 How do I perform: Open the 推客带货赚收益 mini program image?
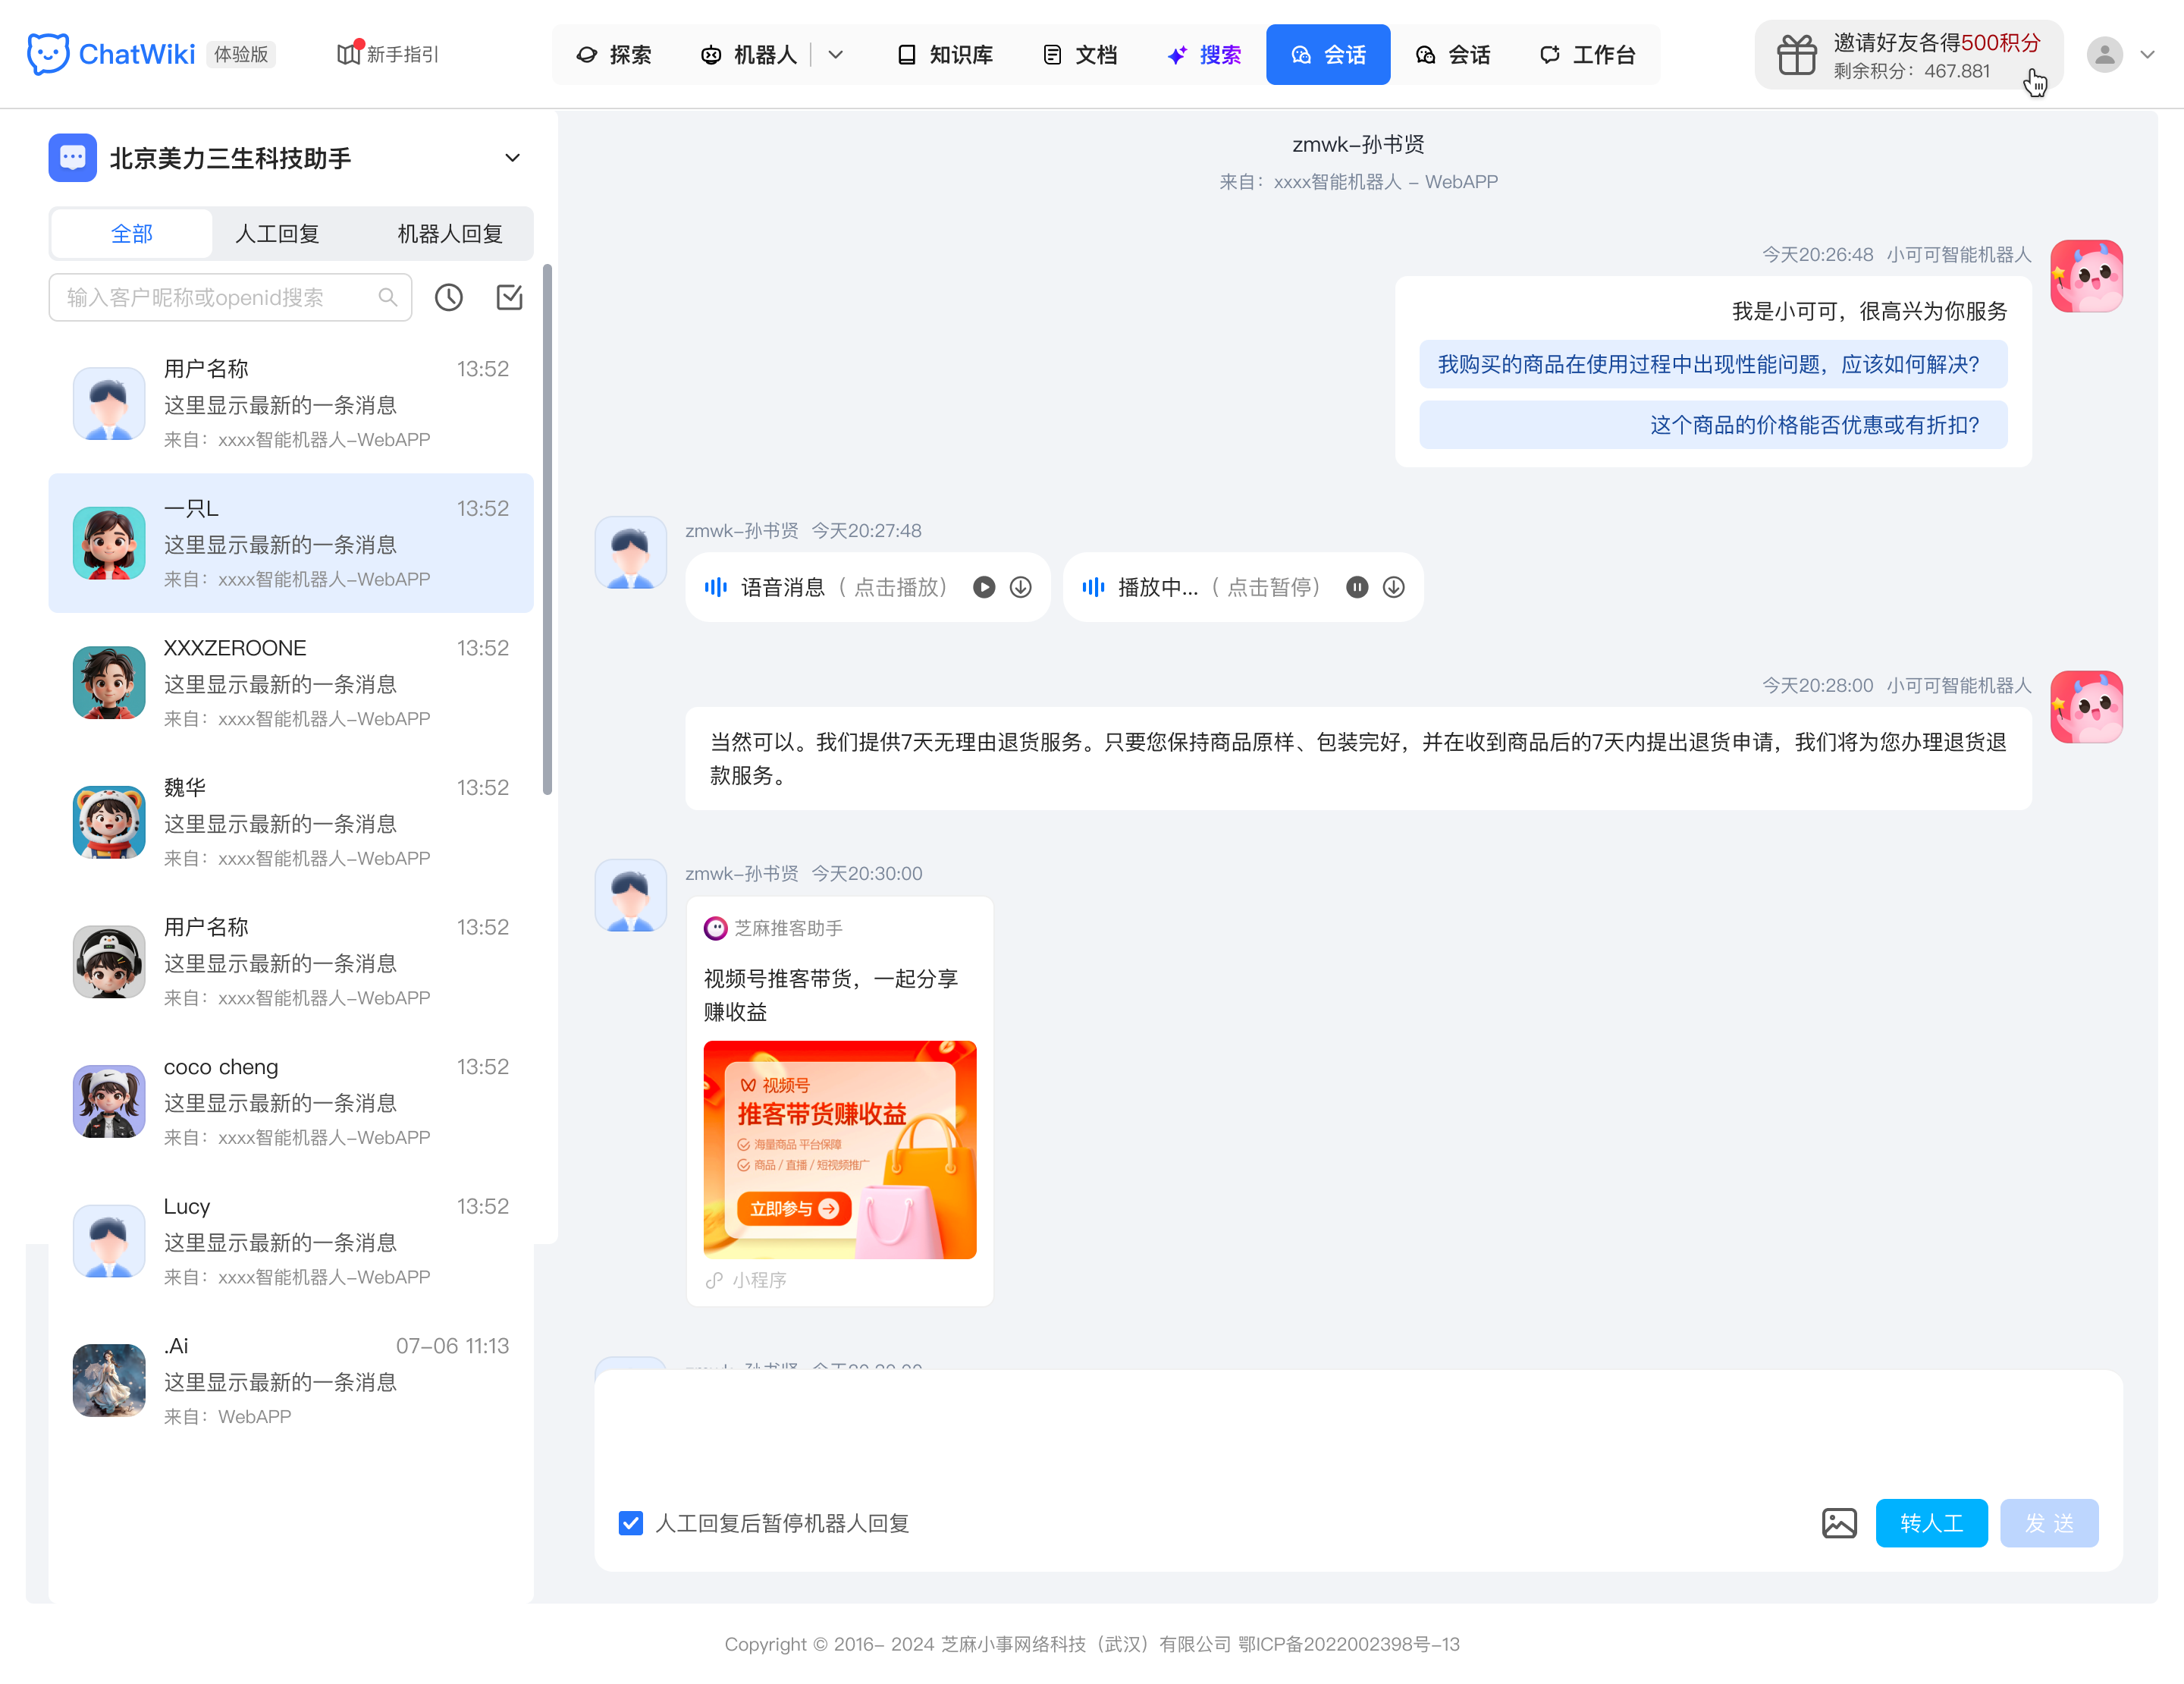(839, 1149)
